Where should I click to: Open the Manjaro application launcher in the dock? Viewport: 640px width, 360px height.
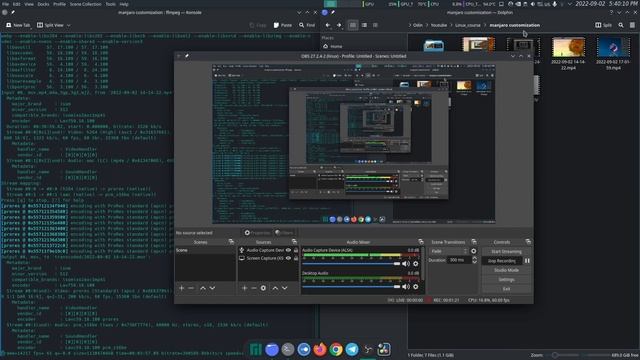tap(256, 349)
